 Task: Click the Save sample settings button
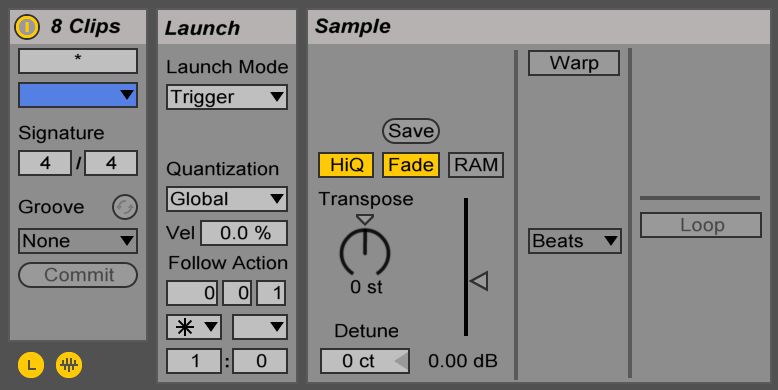coord(411,131)
